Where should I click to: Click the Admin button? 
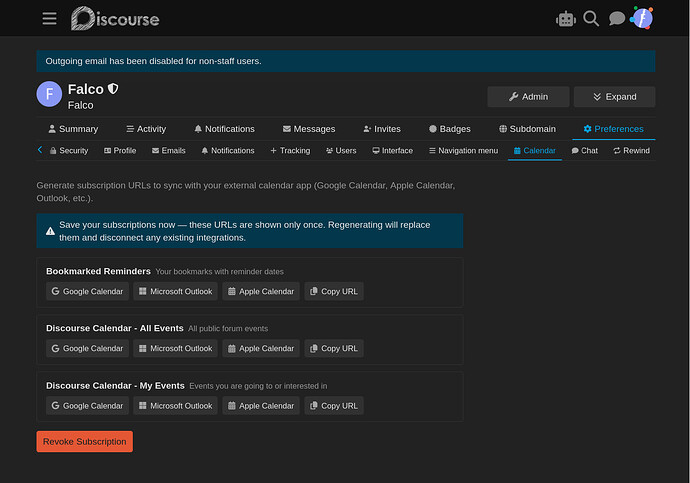(x=528, y=97)
